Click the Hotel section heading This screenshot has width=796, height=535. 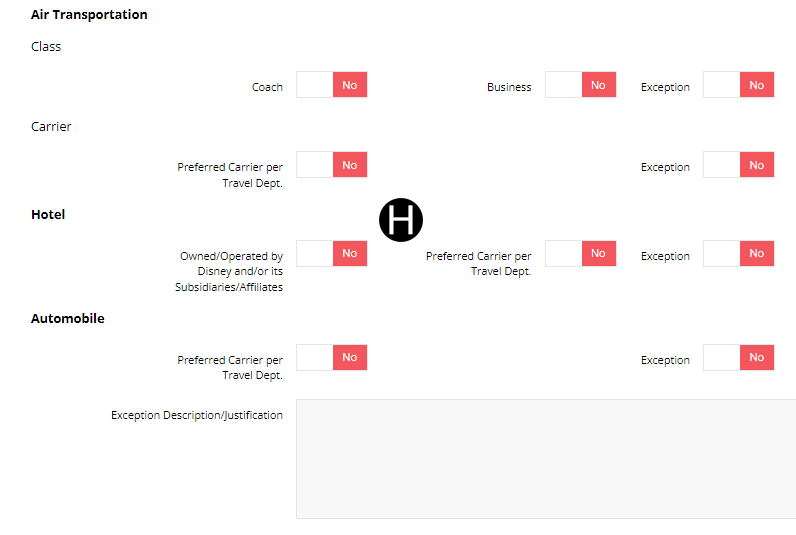click(48, 215)
